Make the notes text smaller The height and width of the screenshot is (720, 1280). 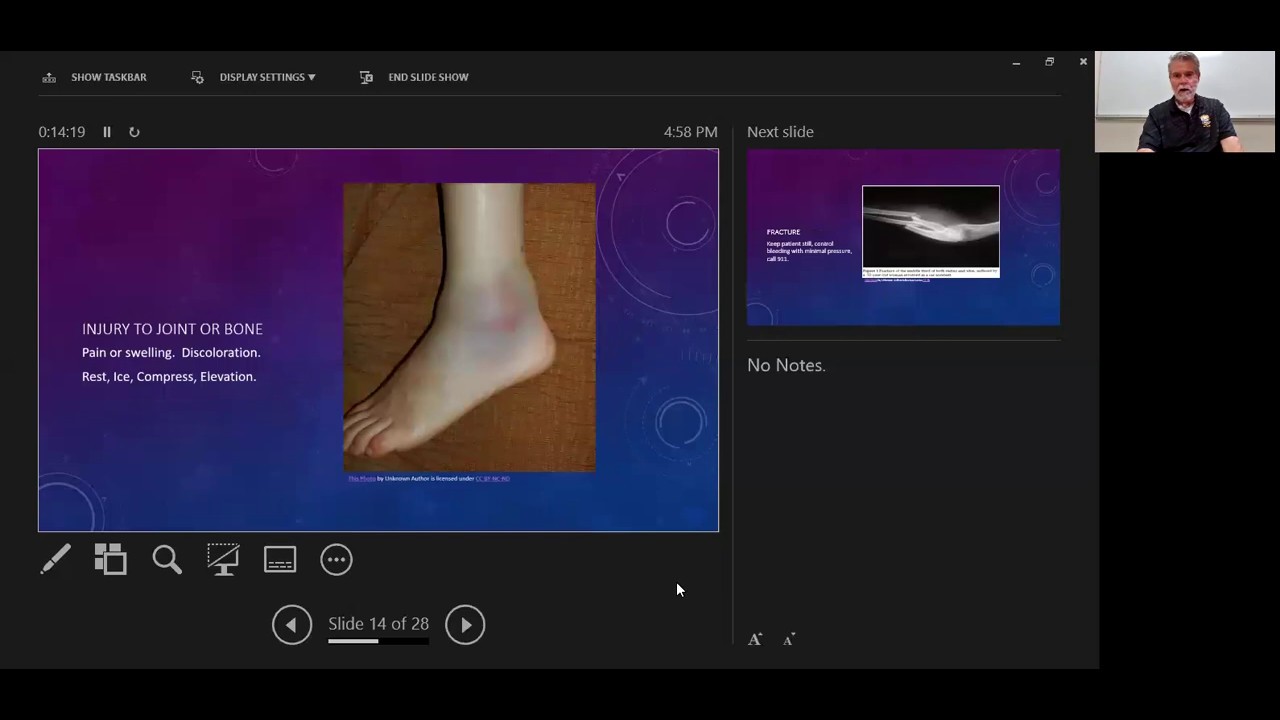click(x=789, y=639)
